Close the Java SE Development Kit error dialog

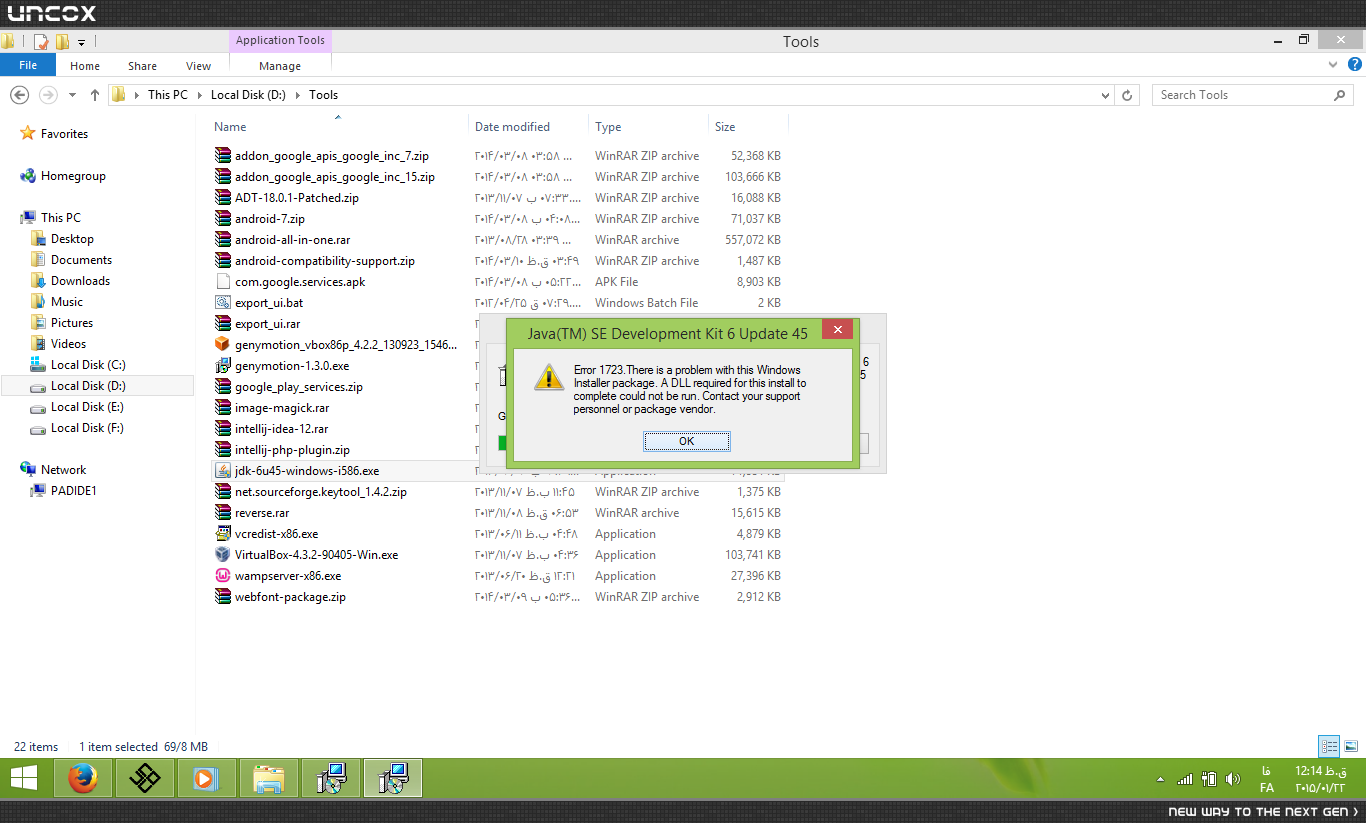coord(837,329)
